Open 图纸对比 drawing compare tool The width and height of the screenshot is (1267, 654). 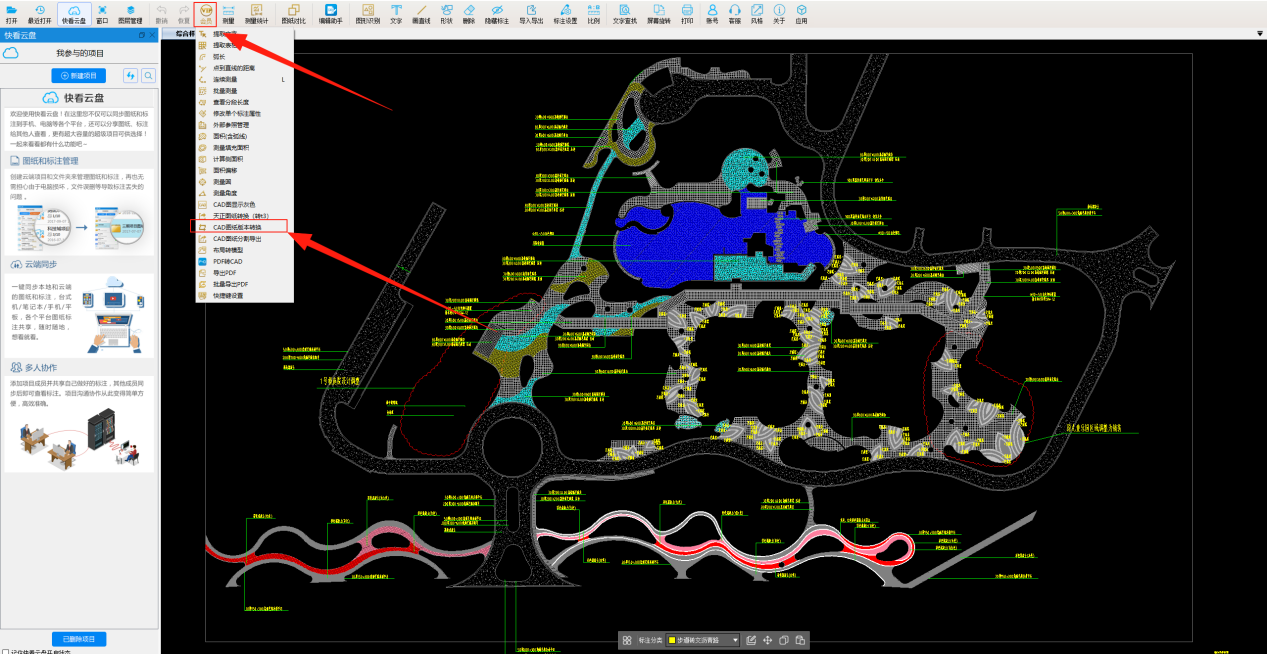tap(294, 13)
